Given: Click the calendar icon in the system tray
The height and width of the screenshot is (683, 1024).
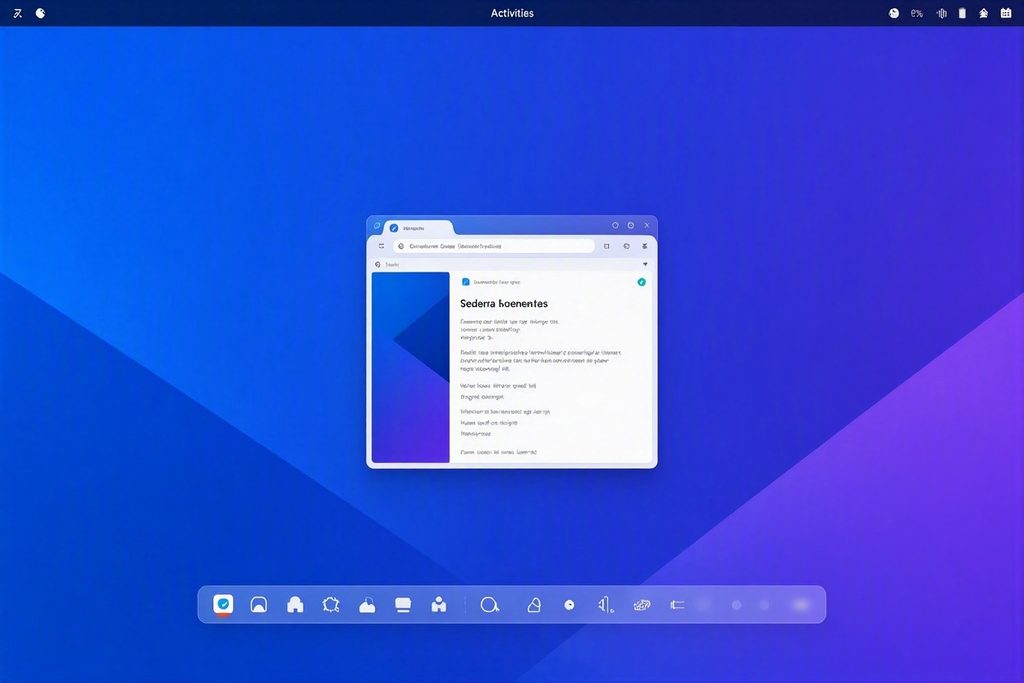Looking at the screenshot, I should [1006, 13].
